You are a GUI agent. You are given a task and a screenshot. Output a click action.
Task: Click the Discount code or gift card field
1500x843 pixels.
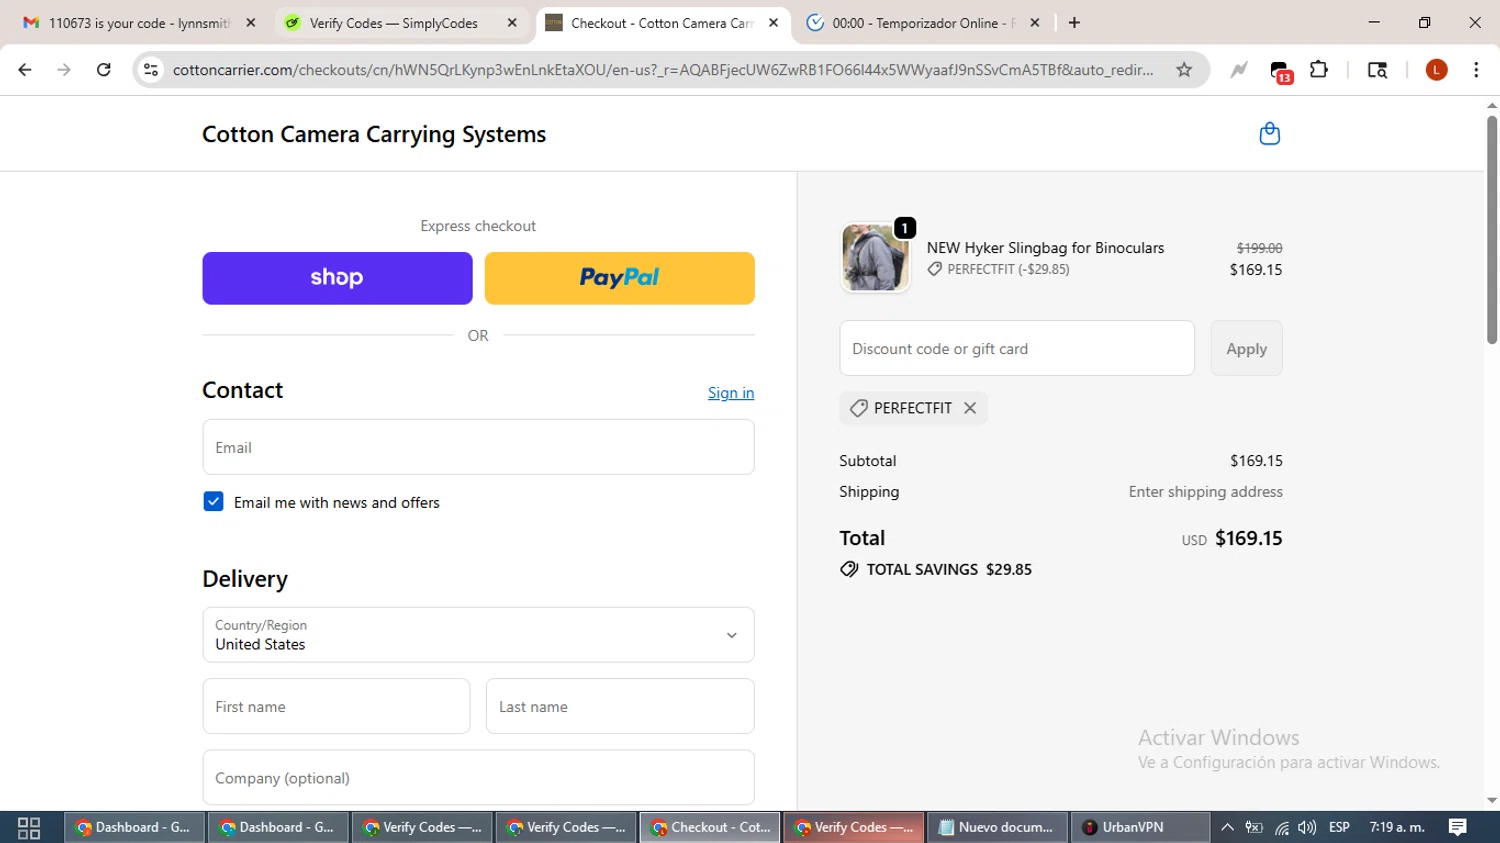coord(1017,349)
